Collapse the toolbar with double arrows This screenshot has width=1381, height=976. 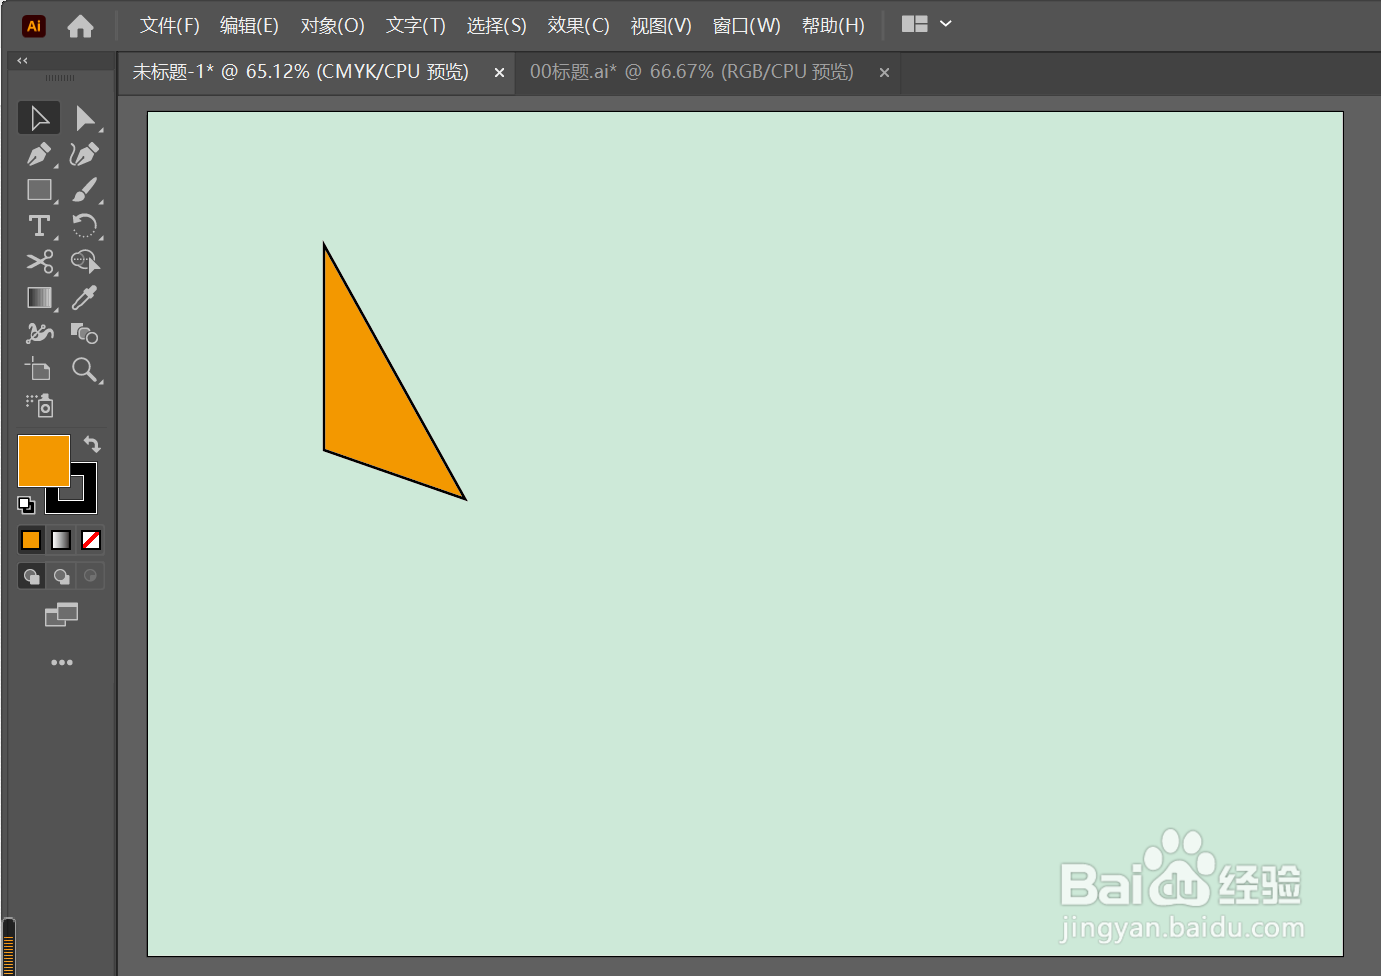point(22,61)
